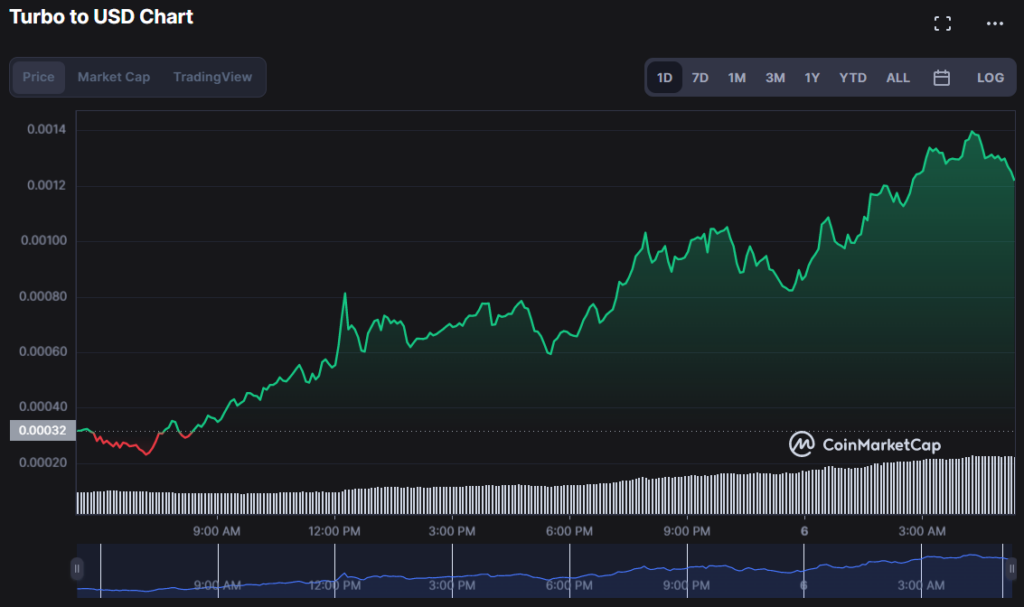The image size is (1024, 607).
Task: Click the 0.00060 y-axis label
Action: 43,352
